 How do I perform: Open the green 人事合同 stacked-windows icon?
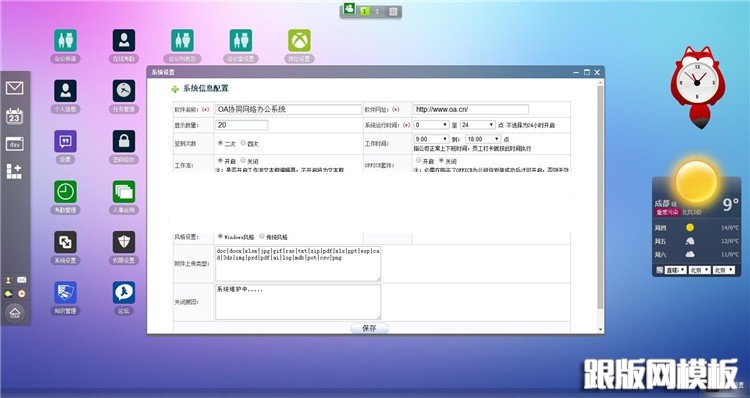pos(124,192)
